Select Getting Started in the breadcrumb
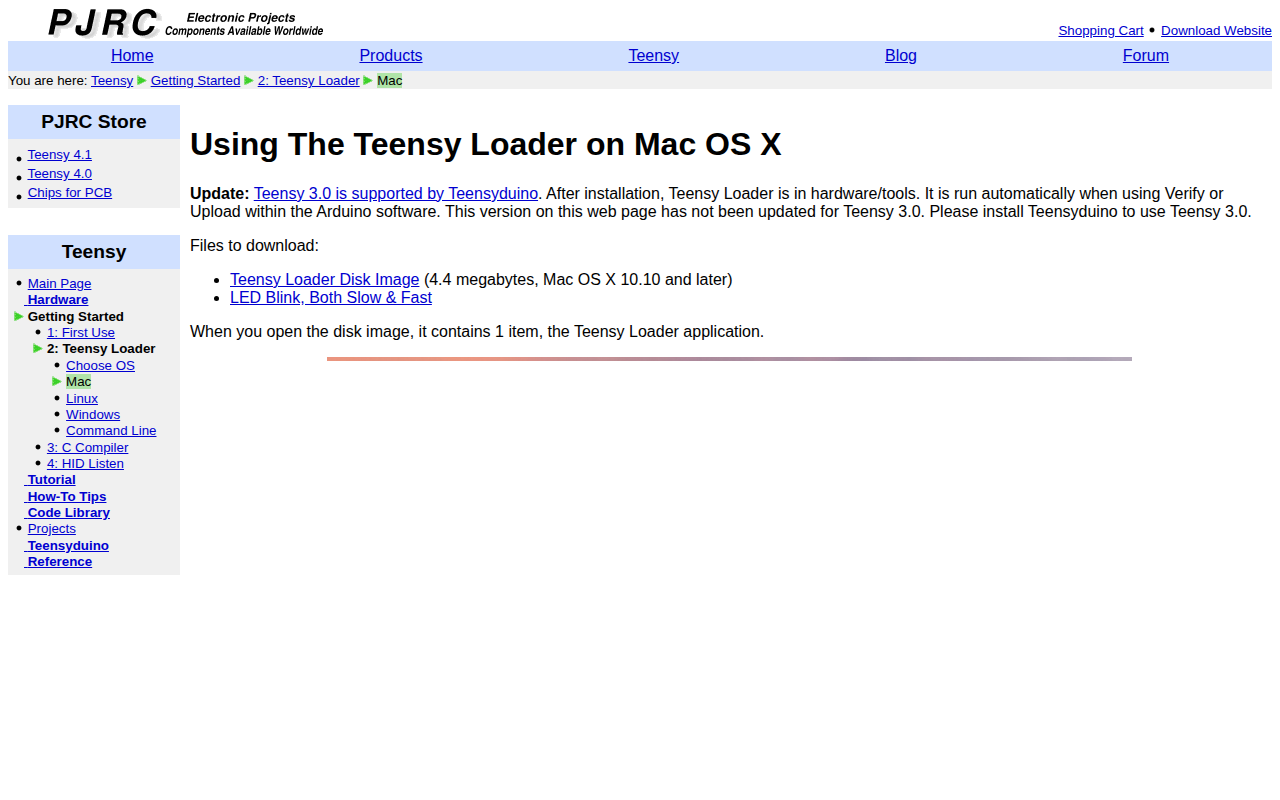Viewport: 1280px width, 800px height. [195, 81]
